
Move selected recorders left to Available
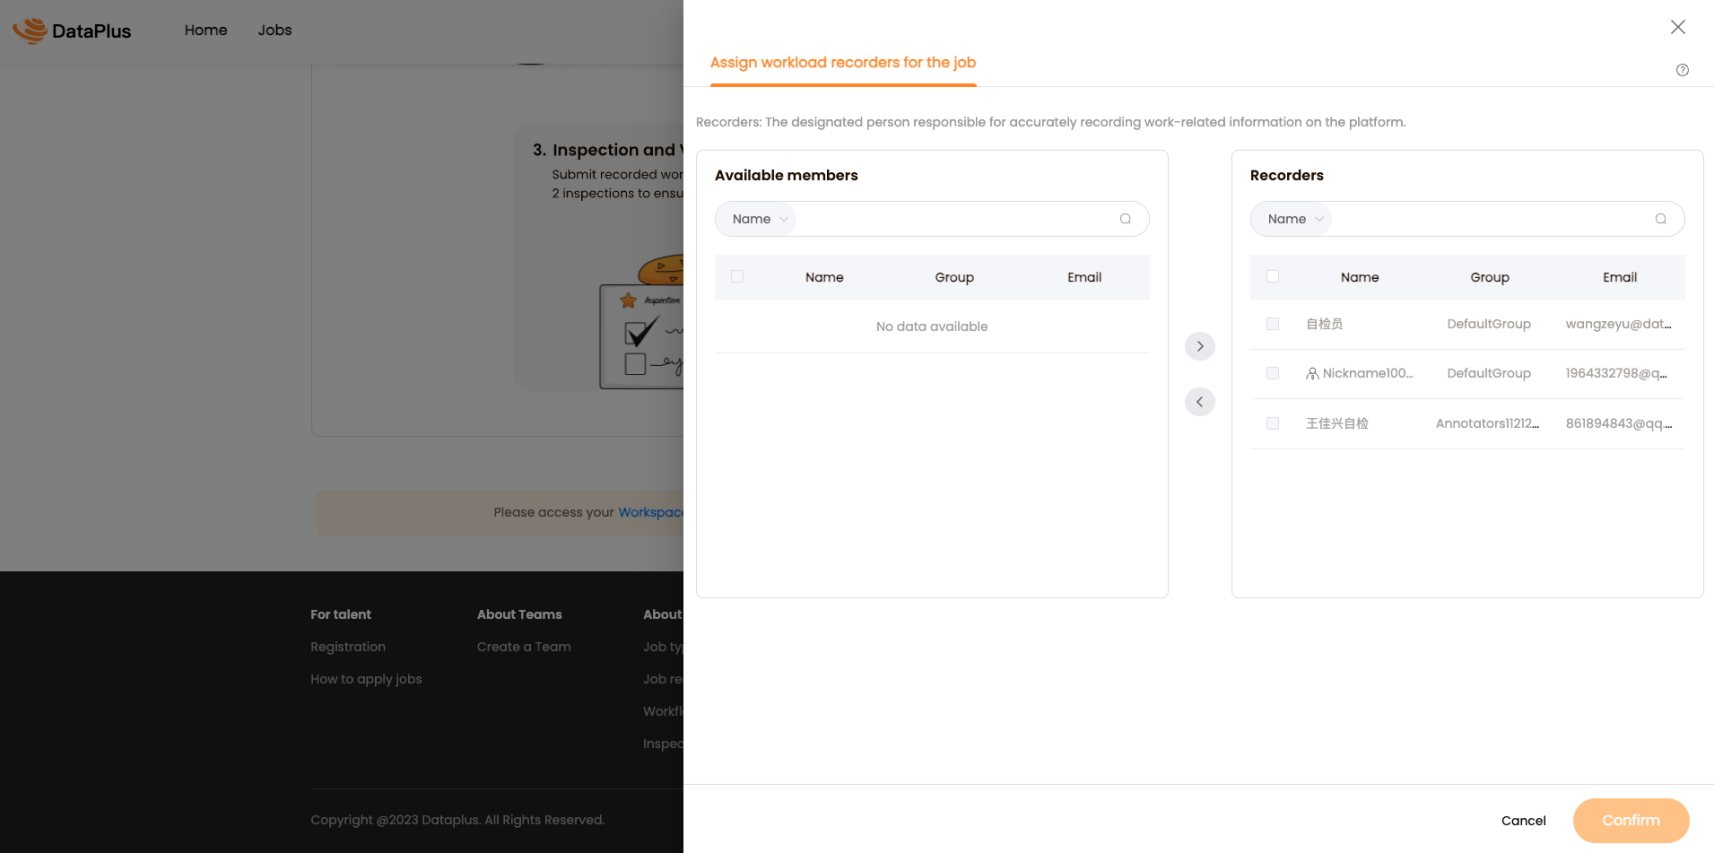tap(1199, 402)
